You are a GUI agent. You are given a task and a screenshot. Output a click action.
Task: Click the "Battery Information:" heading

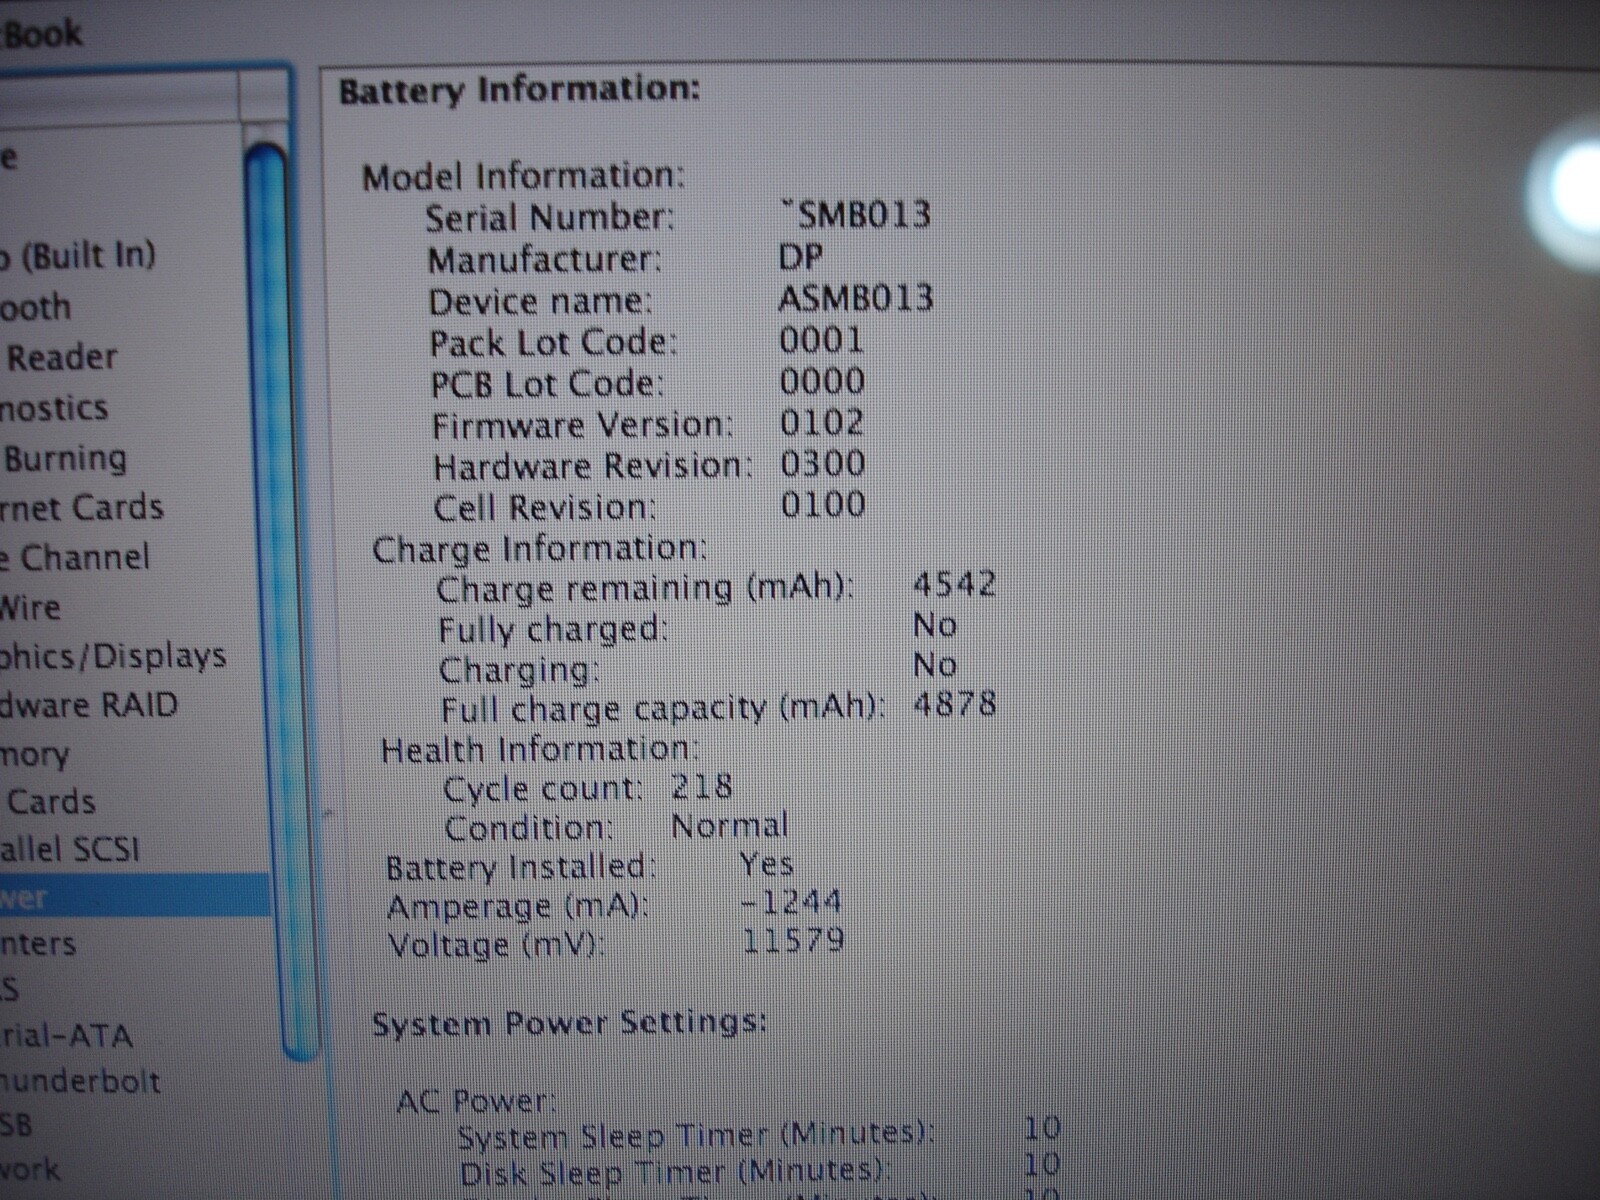pos(519,90)
